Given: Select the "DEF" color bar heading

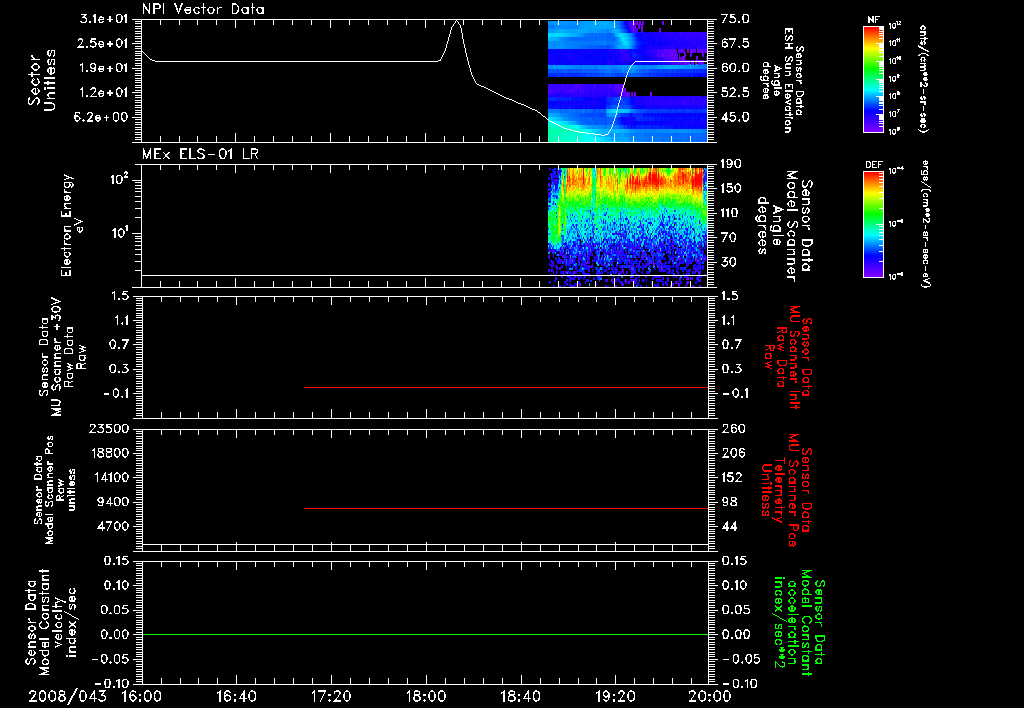Looking at the screenshot, I should pyautogui.click(x=873, y=165).
